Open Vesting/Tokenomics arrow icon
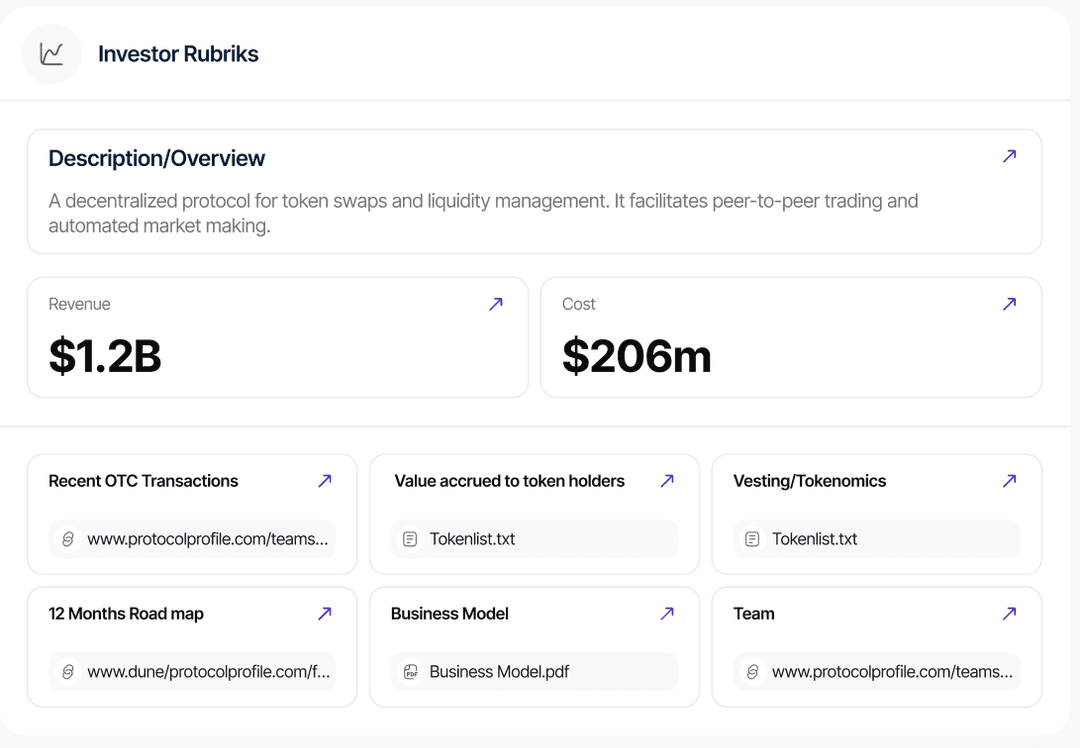 (1009, 481)
